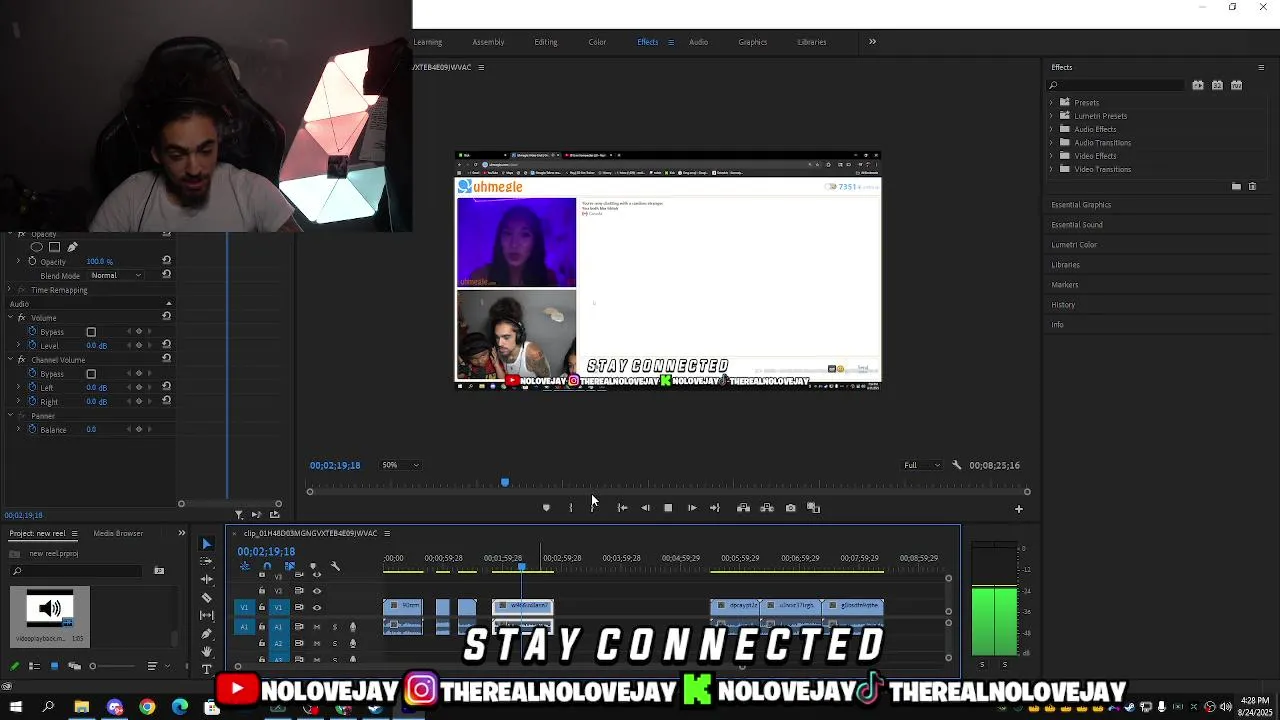Image resolution: width=1280 pixels, height=720 pixels.
Task: Select the Selection tool arrow
Action: (207, 544)
